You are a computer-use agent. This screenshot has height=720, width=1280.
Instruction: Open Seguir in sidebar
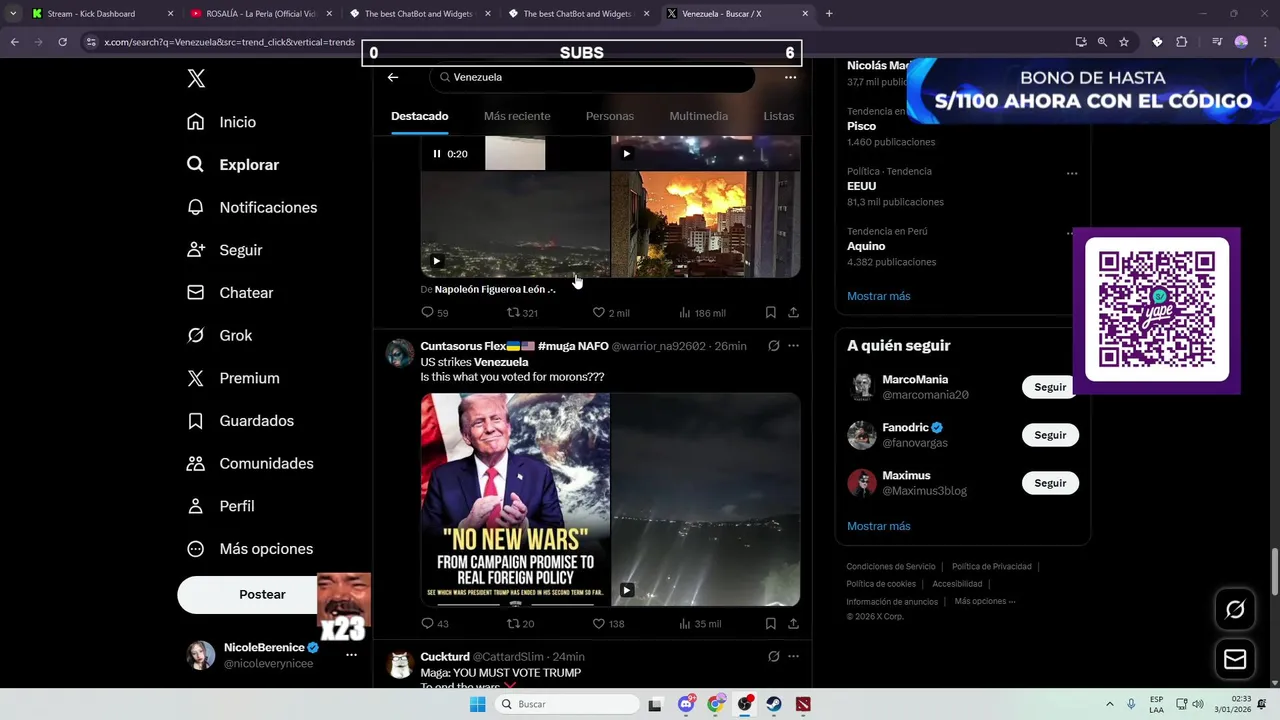[225, 250]
